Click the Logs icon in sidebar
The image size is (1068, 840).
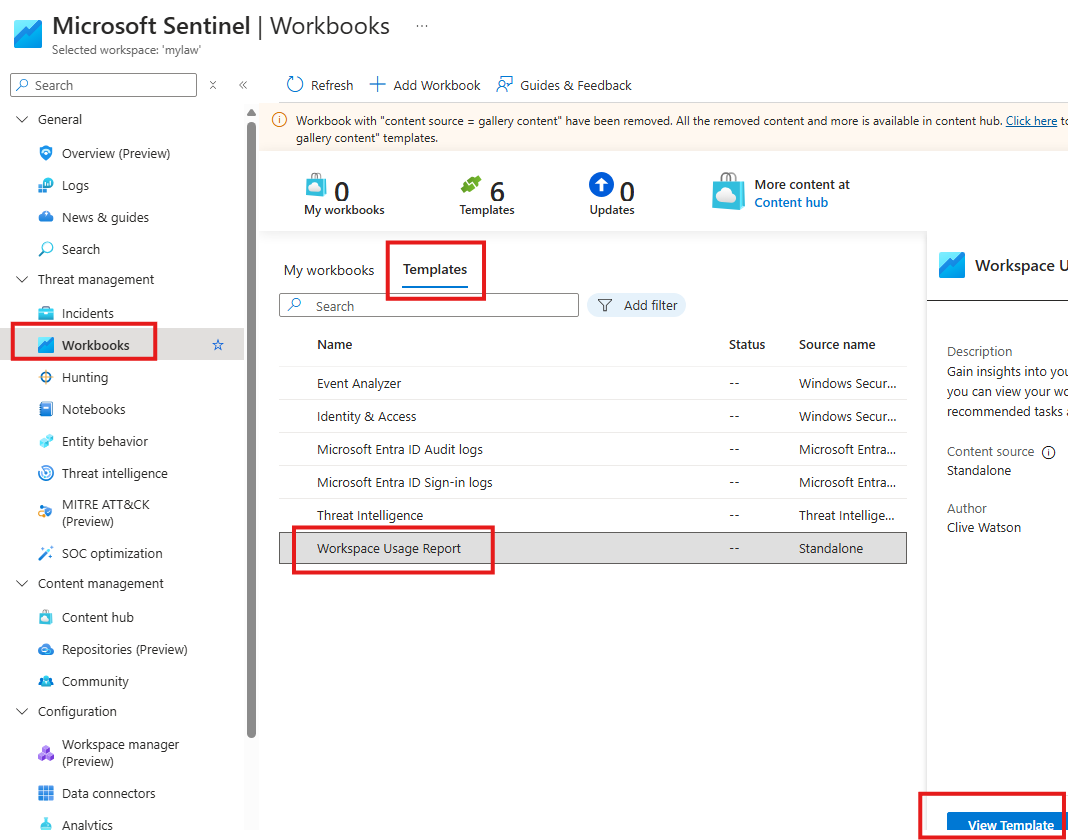(46, 185)
